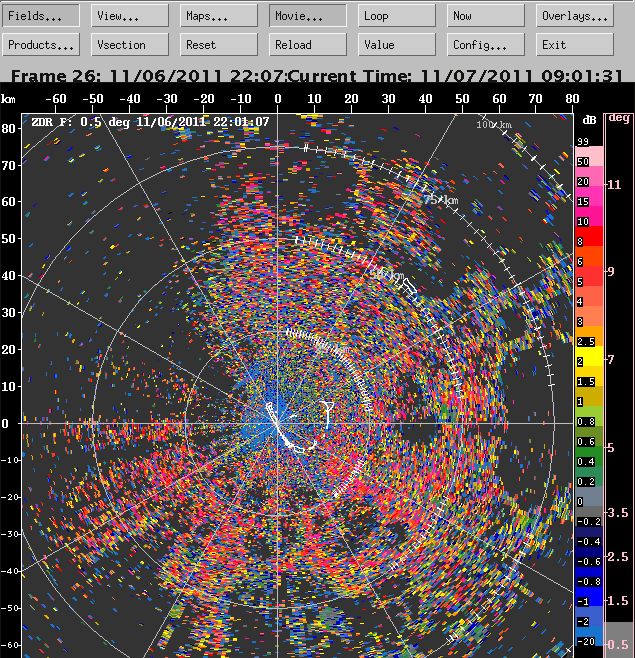The height and width of the screenshot is (658, 635).
Task: Jump to Now for current data
Action: click(x=485, y=16)
